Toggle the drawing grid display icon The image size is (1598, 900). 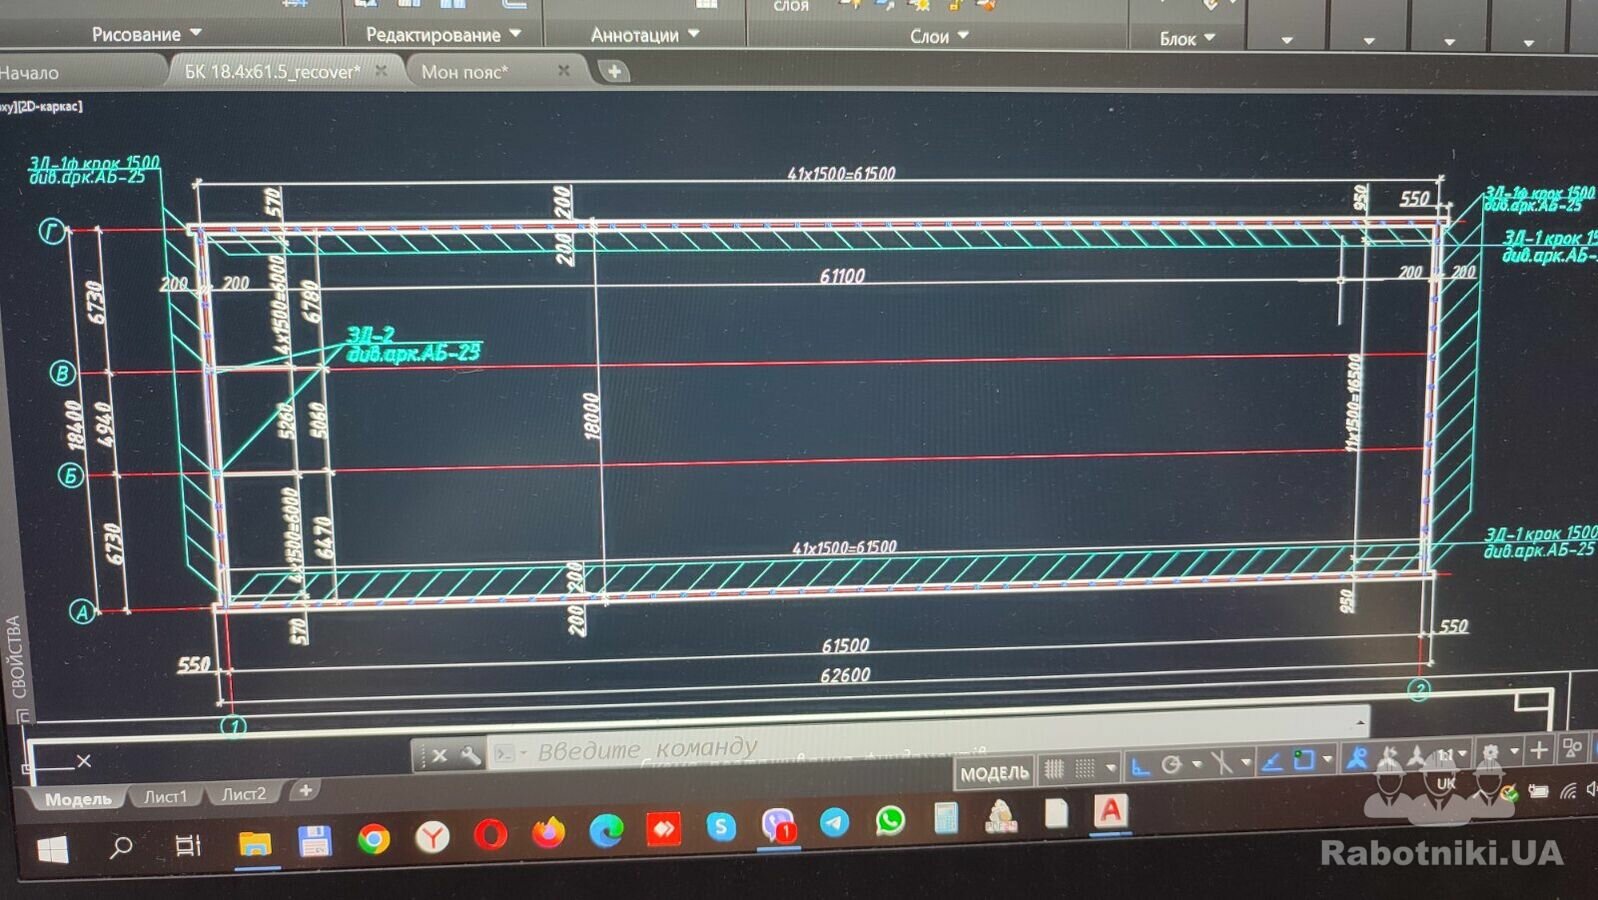[1055, 768]
